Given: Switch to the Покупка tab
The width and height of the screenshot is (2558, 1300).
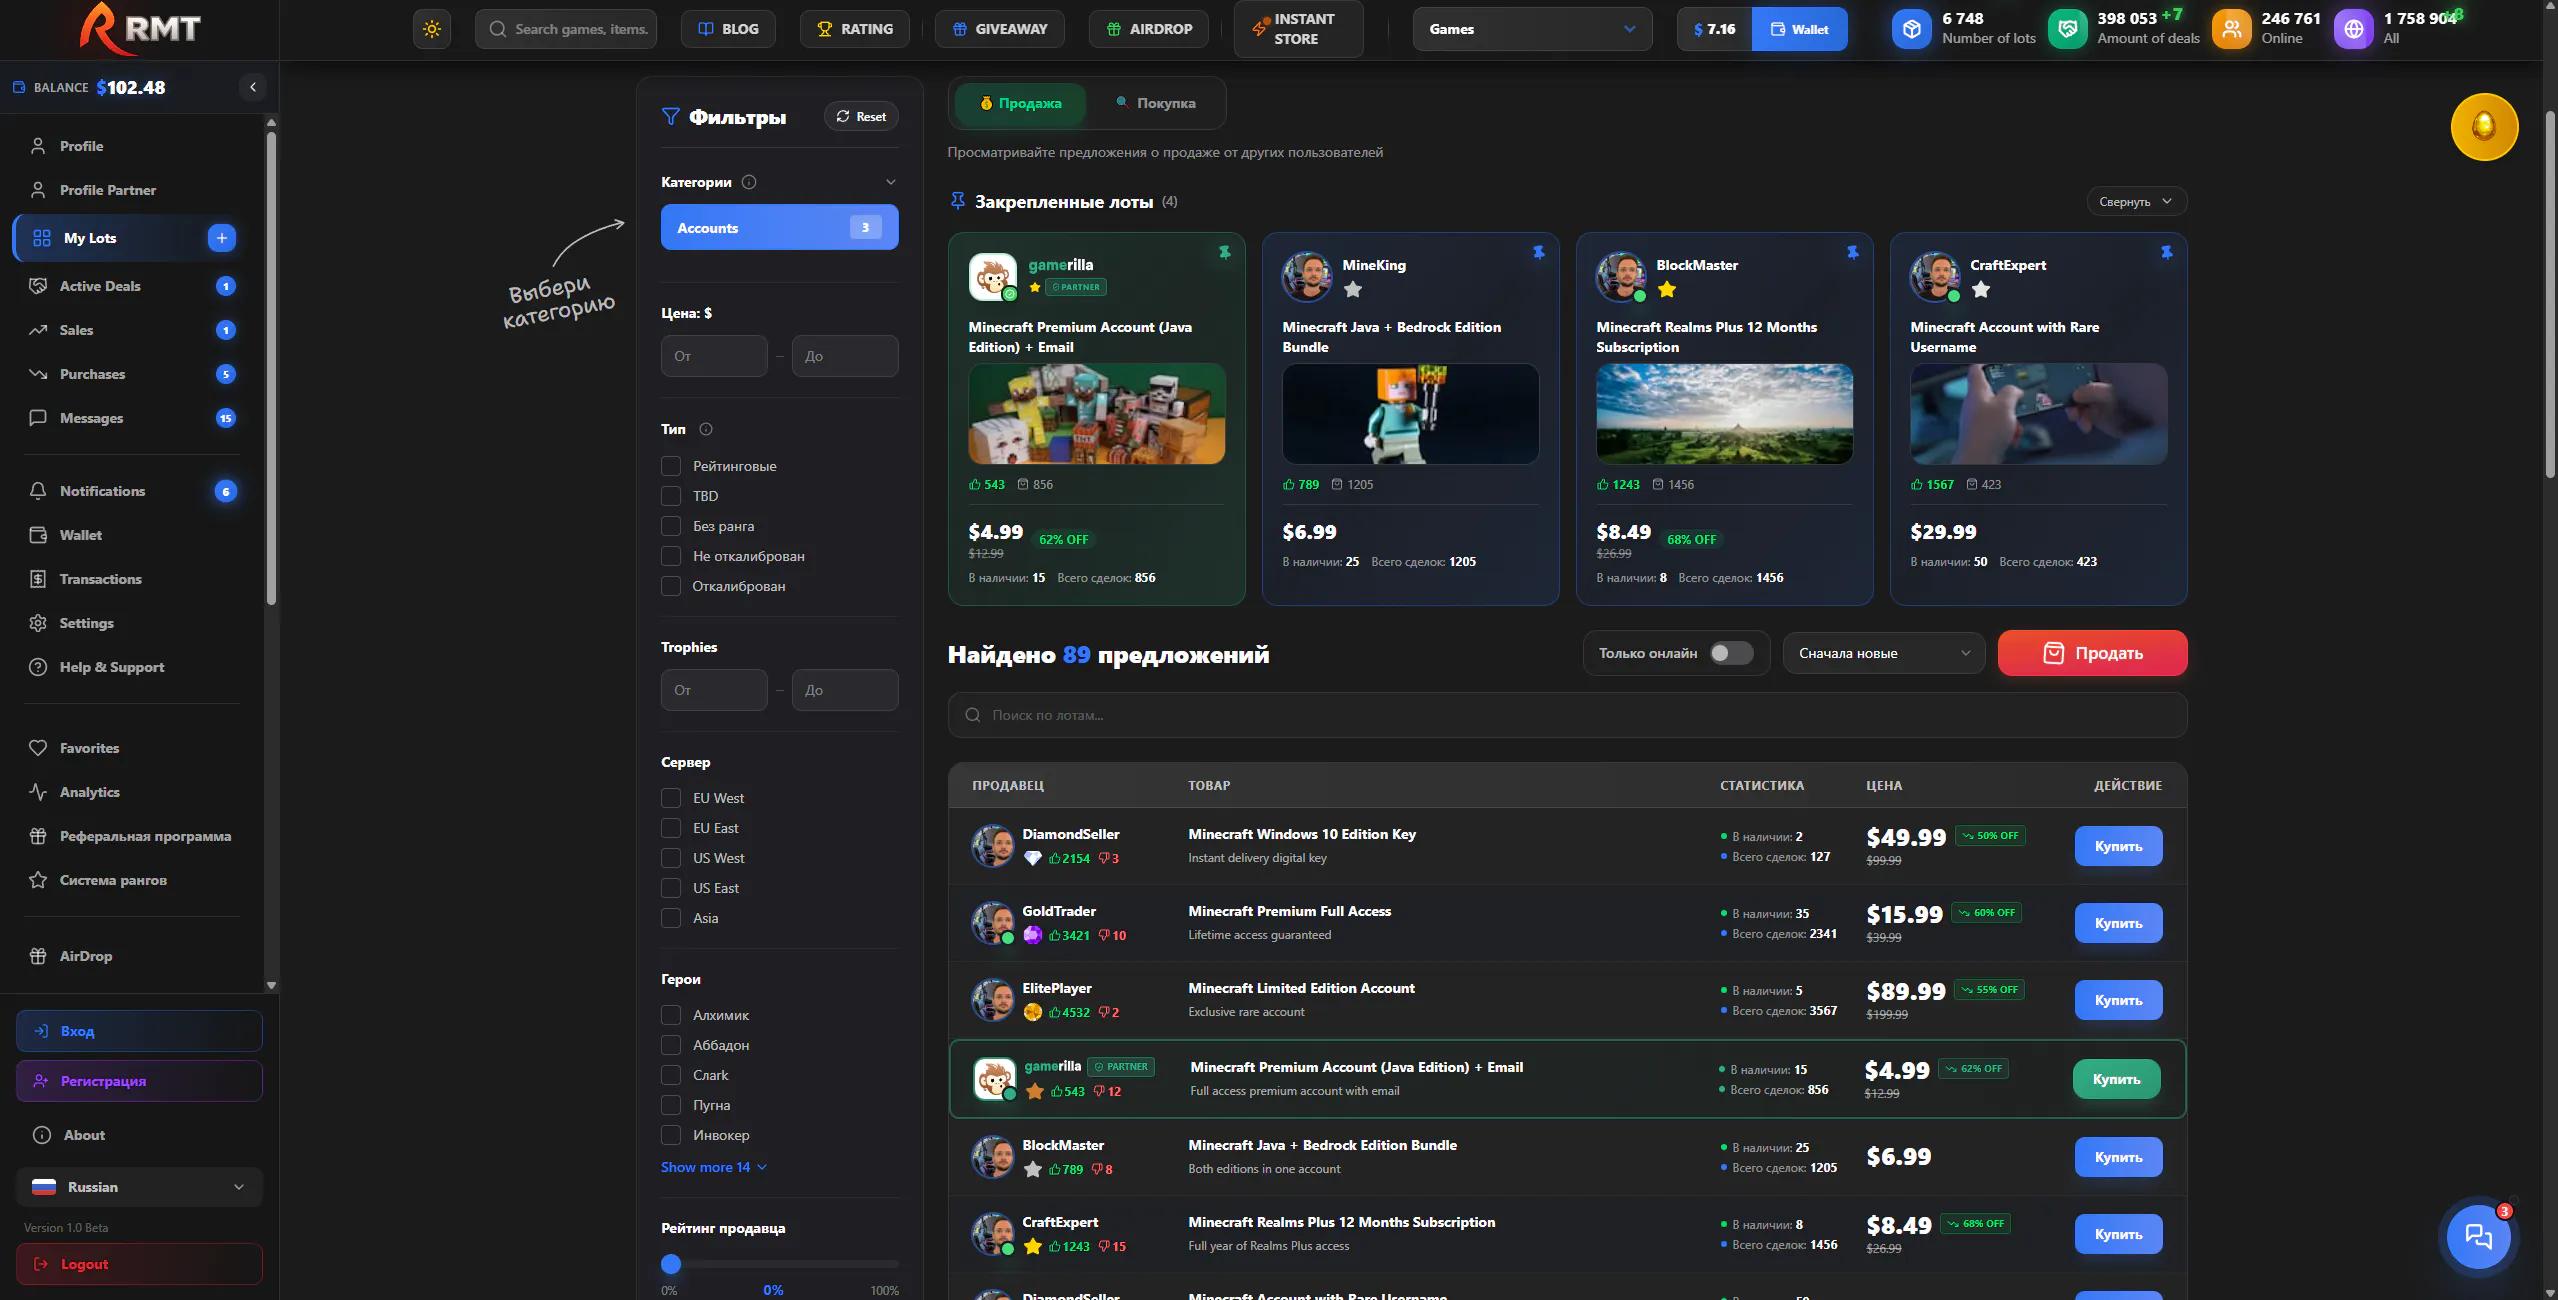Looking at the screenshot, I should click(x=1155, y=103).
